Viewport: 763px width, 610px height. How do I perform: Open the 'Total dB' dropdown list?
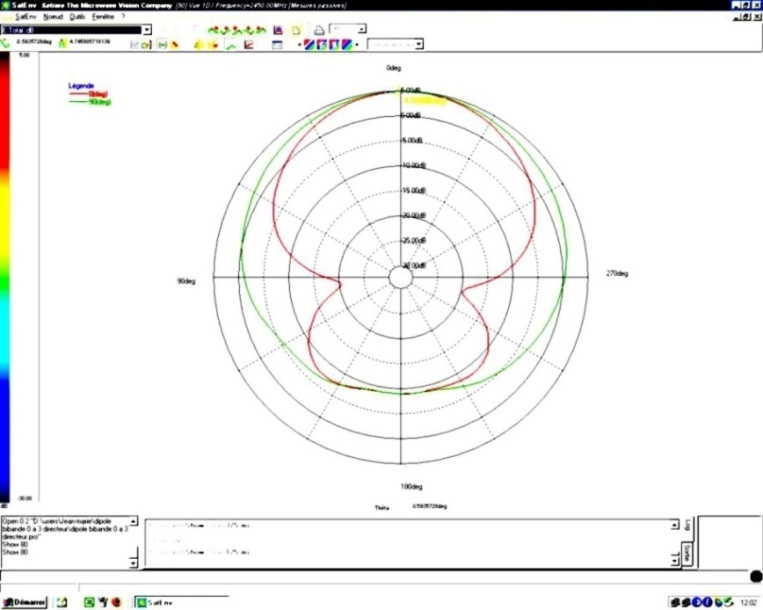point(147,30)
